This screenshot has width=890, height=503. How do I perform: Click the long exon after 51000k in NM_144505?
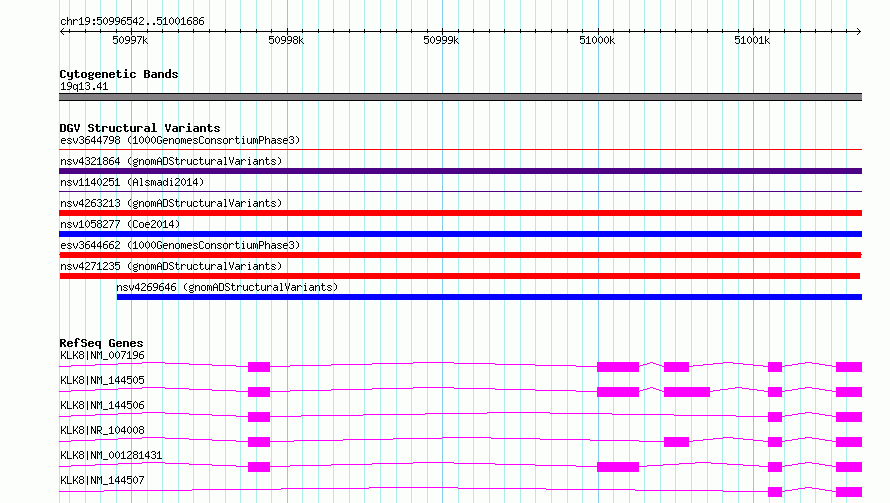click(x=687, y=392)
